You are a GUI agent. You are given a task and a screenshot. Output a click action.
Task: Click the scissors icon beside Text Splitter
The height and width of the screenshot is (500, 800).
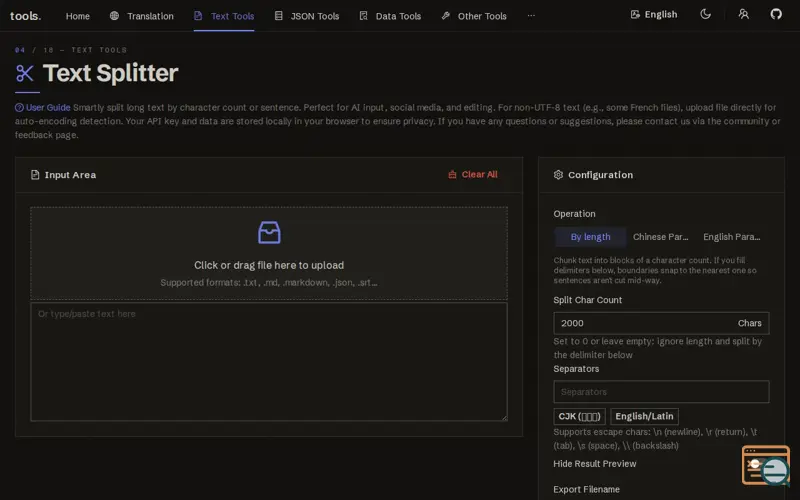(25, 73)
